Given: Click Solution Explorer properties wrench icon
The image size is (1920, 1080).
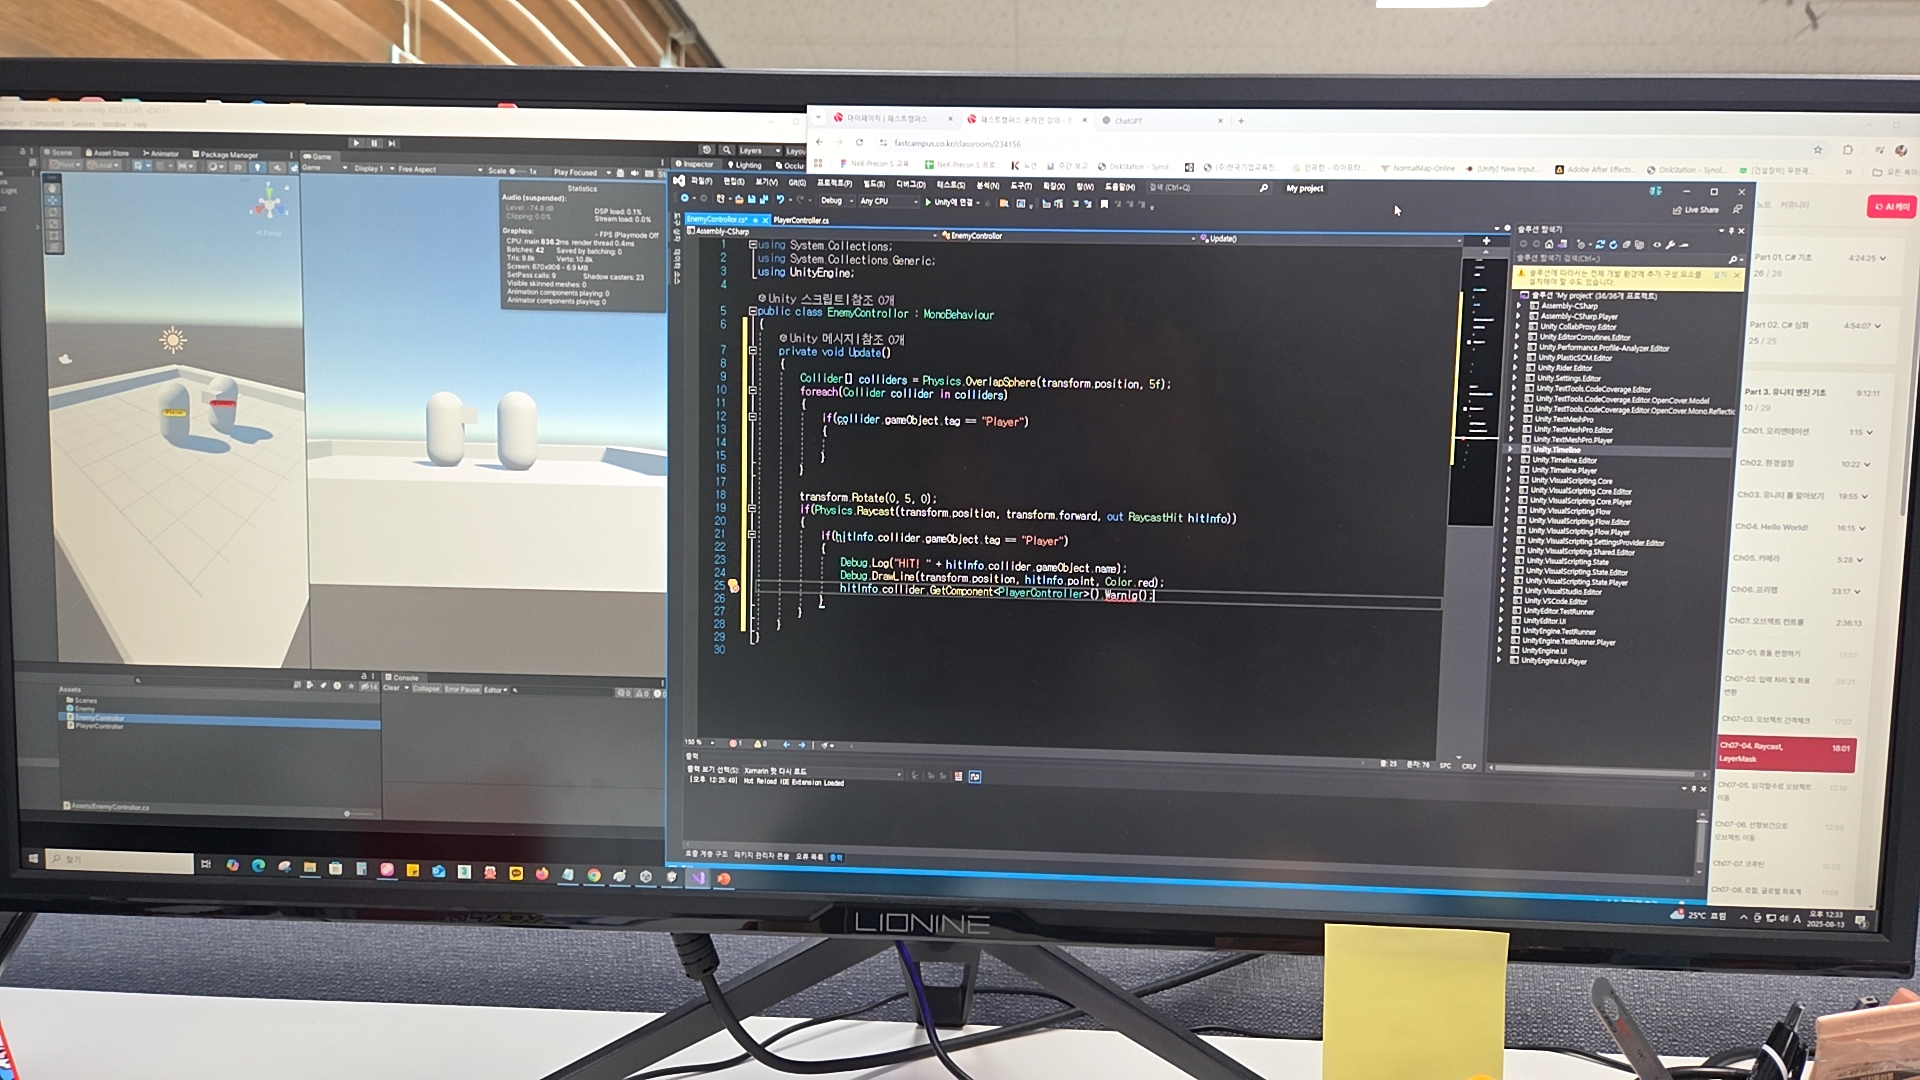Looking at the screenshot, I should pos(1670,244).
